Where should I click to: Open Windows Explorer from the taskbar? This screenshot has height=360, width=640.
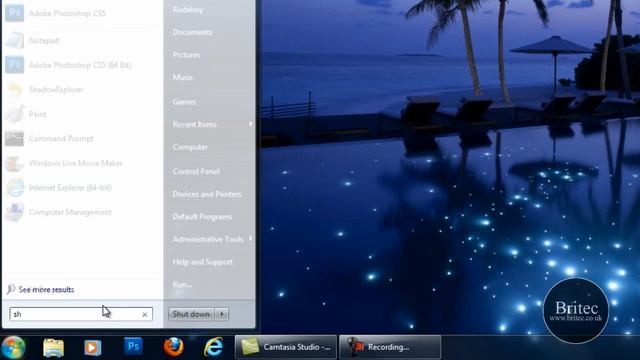click(53, 347)
